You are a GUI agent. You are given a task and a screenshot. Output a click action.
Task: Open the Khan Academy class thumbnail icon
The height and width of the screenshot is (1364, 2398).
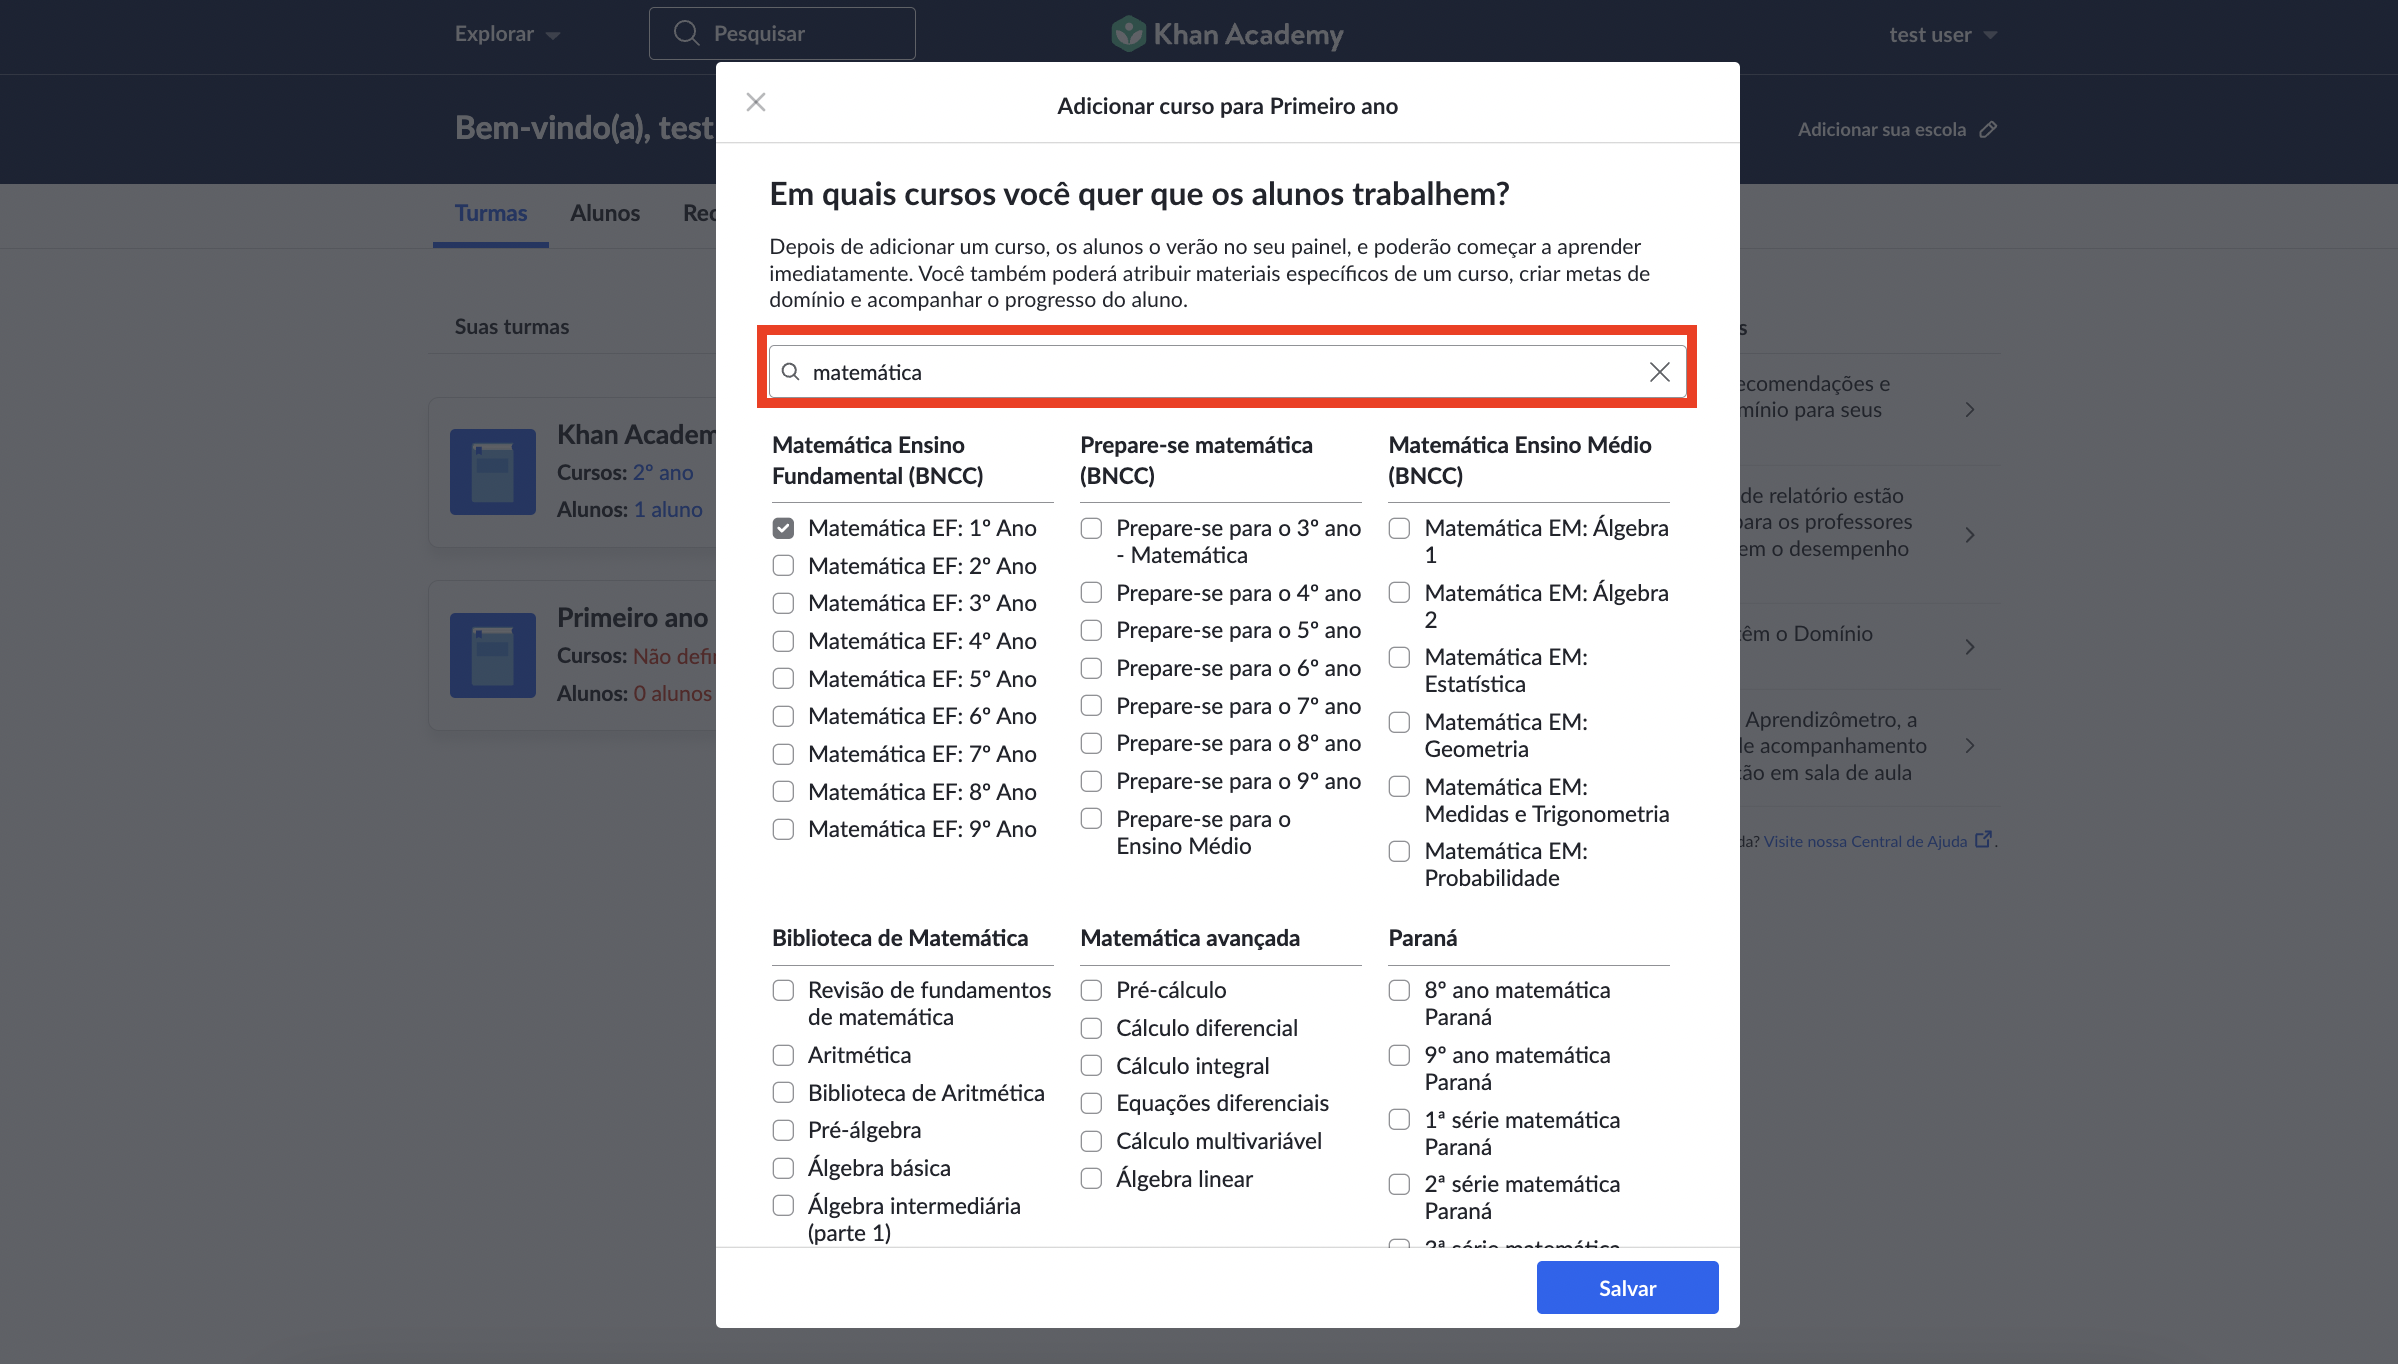[493, 472]
